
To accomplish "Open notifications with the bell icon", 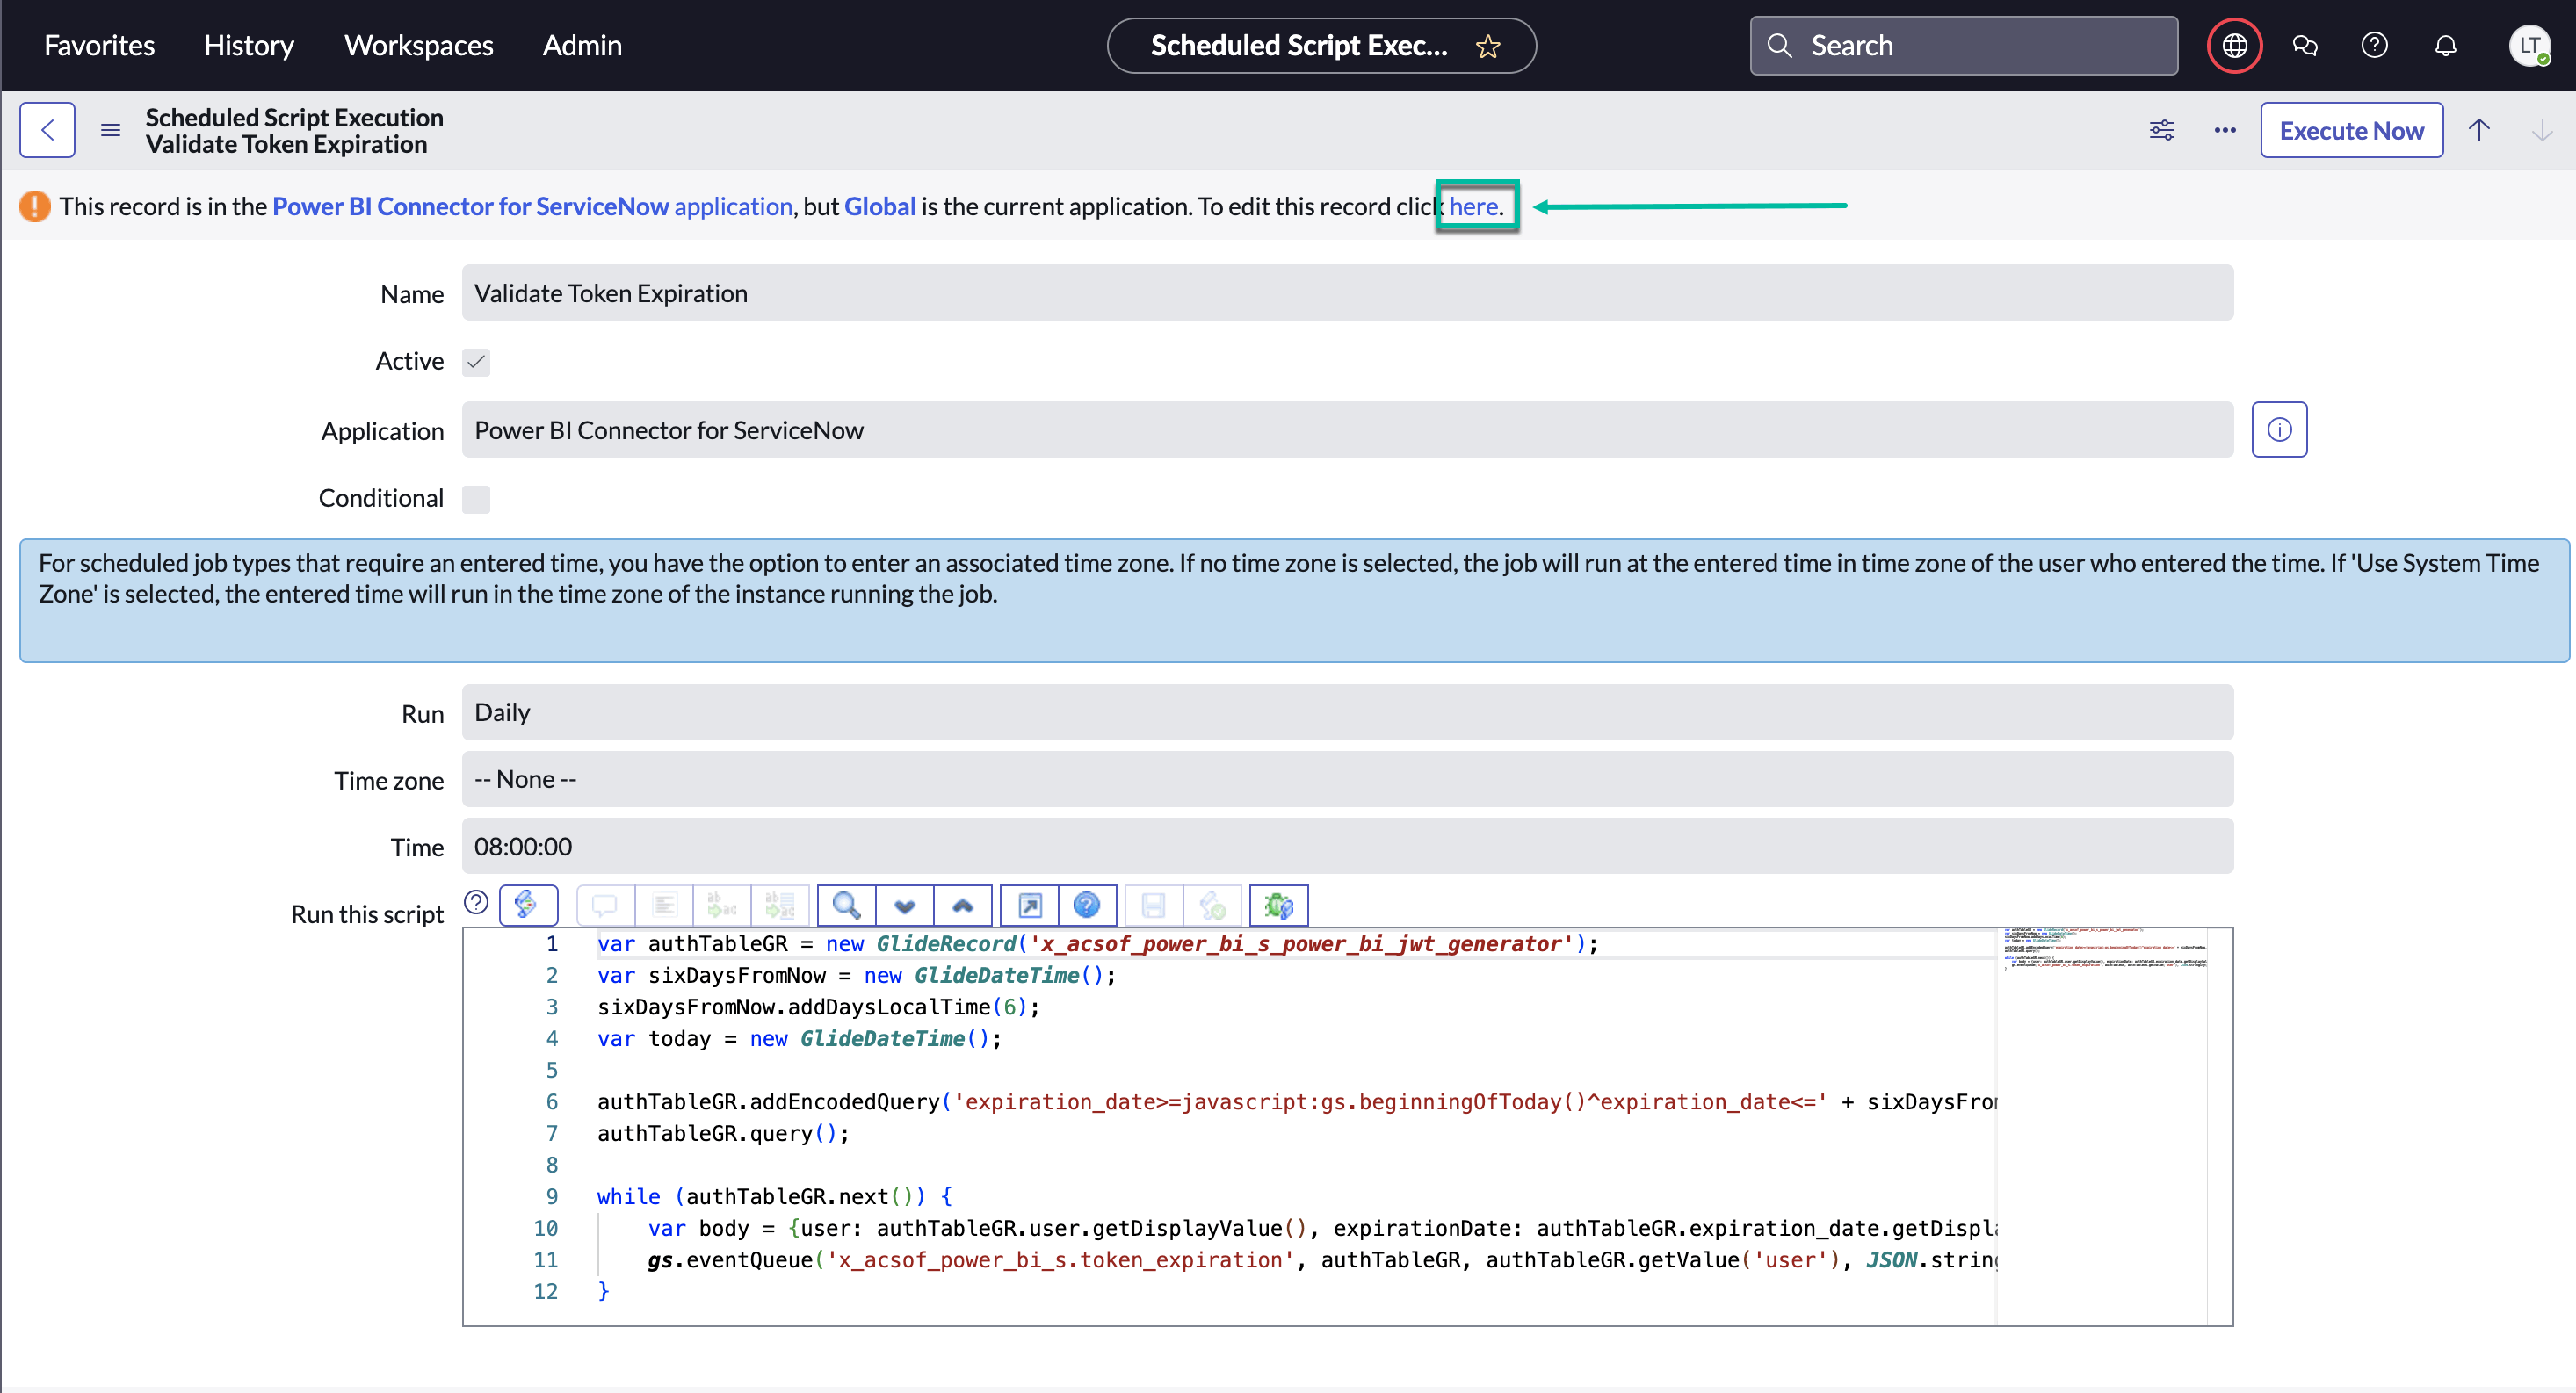I will point(2446,45).
